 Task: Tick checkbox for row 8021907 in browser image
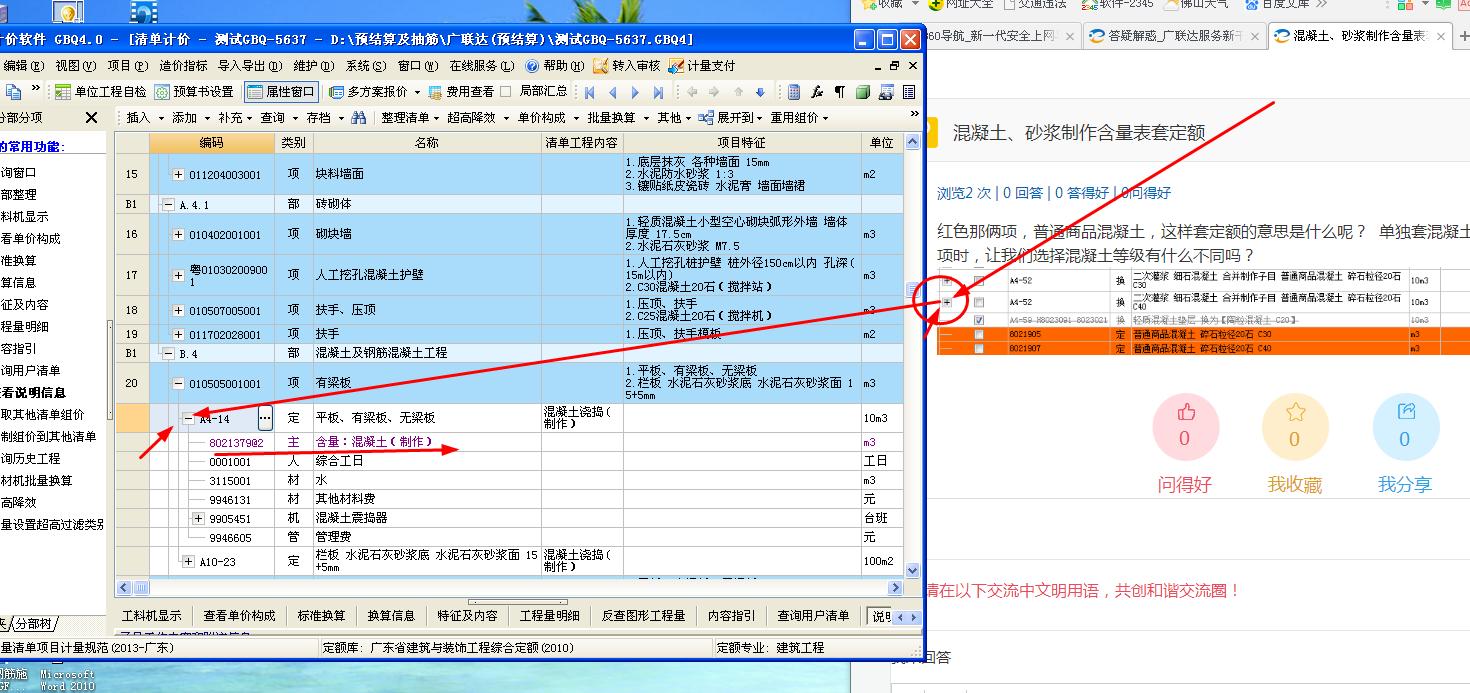coord(979,349)
